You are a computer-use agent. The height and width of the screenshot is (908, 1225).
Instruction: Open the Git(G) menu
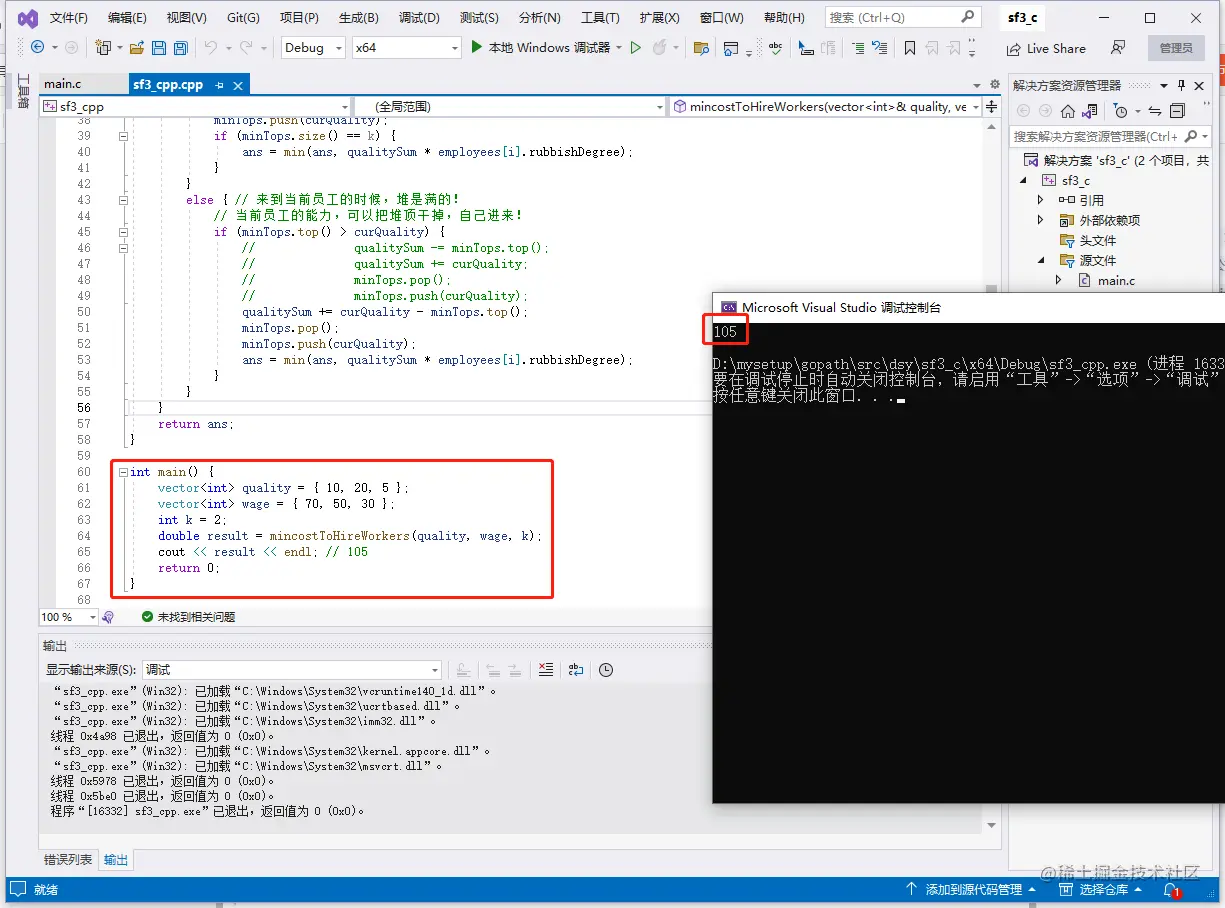(x=243, y=18)
